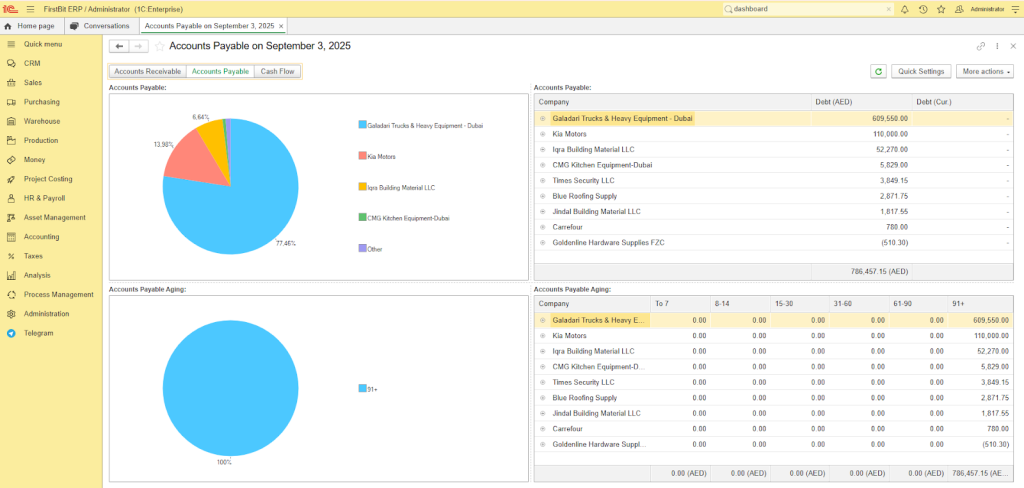This screenshot has width=1024, height=488.
Task: Open the notifications bell icon
Action: pos(905,9)
